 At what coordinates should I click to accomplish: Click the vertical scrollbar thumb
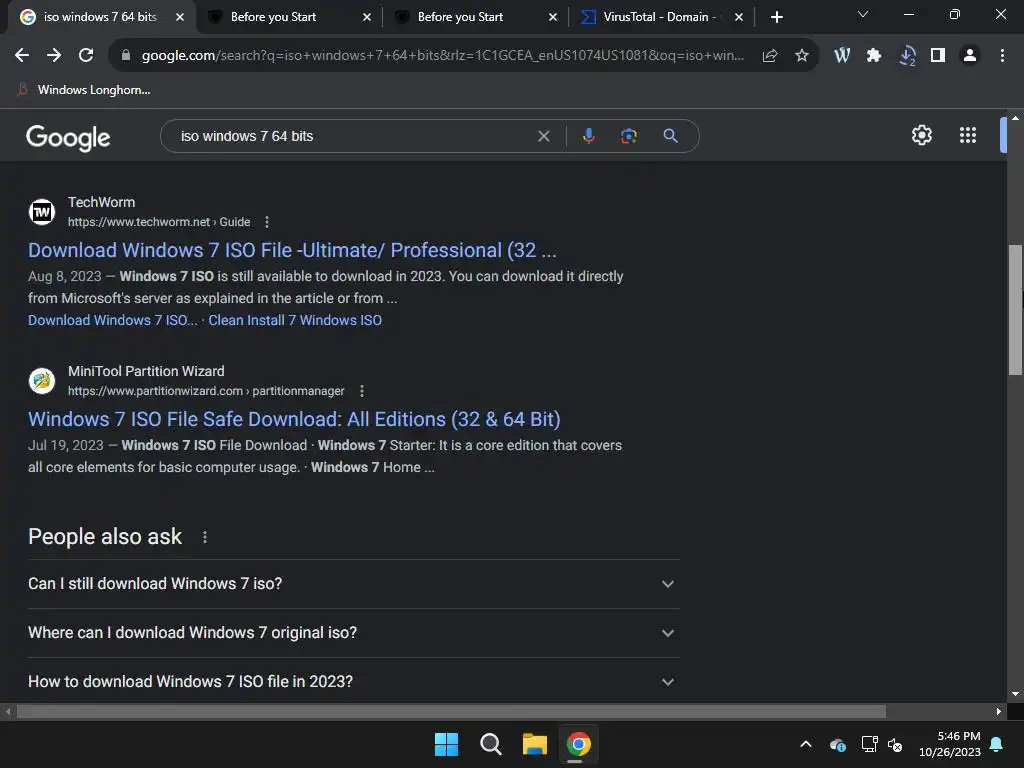tap(1015, 310)
